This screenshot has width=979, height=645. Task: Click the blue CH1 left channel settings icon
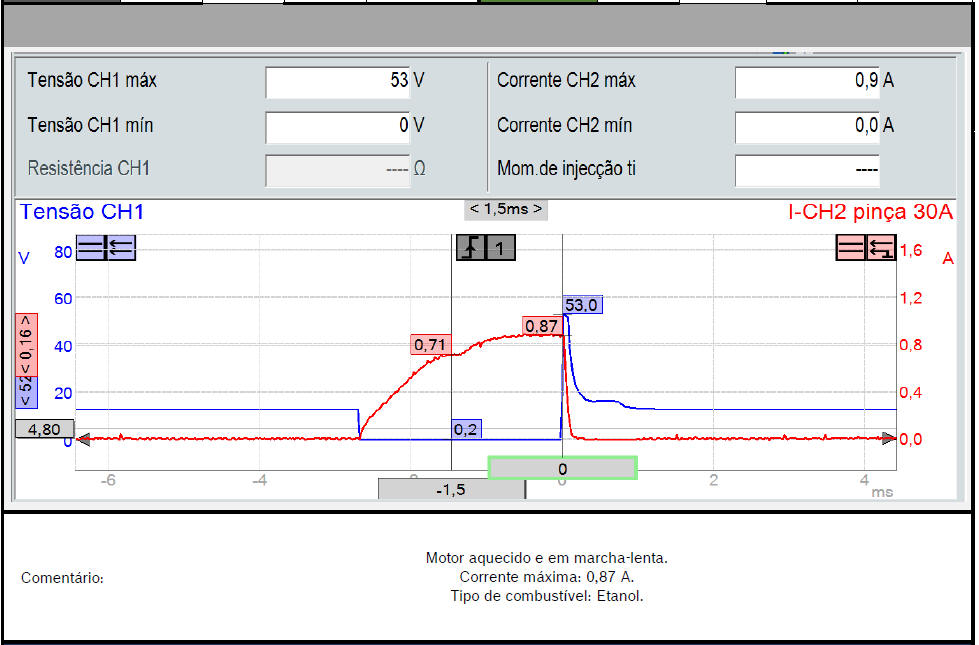coord(90,248)
